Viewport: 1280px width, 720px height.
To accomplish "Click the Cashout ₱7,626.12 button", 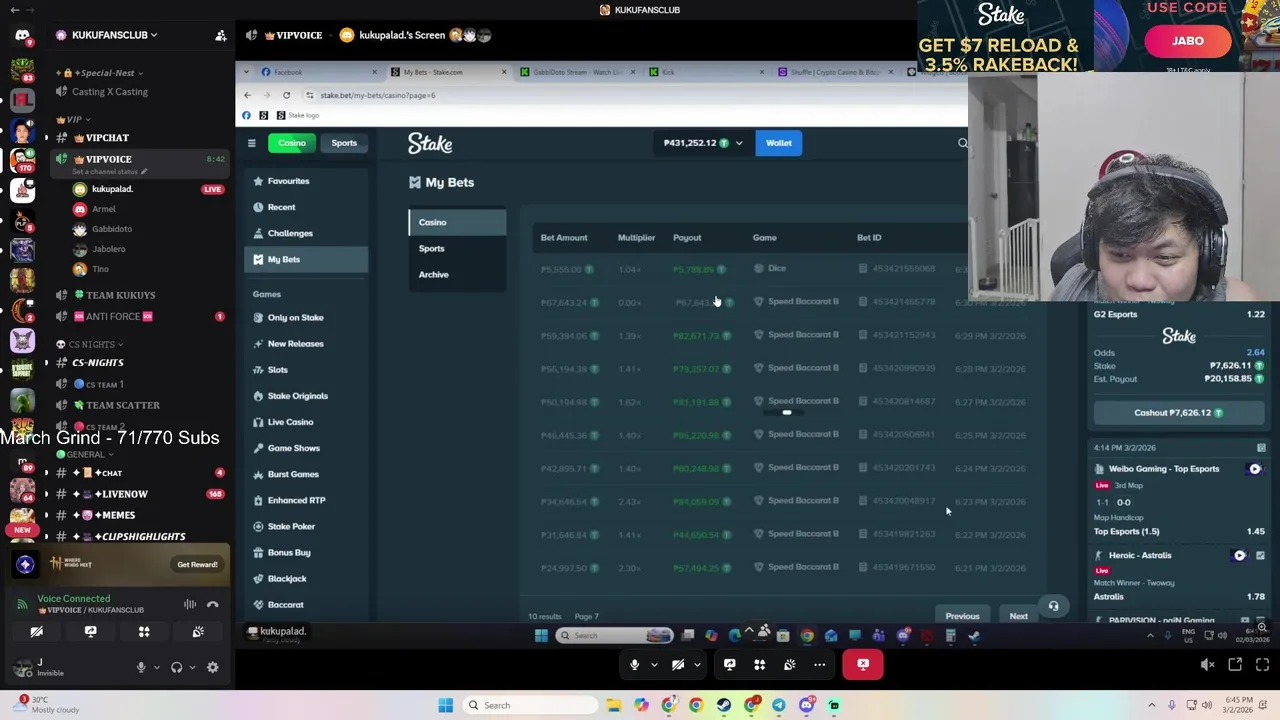I will click(1178, 412).
